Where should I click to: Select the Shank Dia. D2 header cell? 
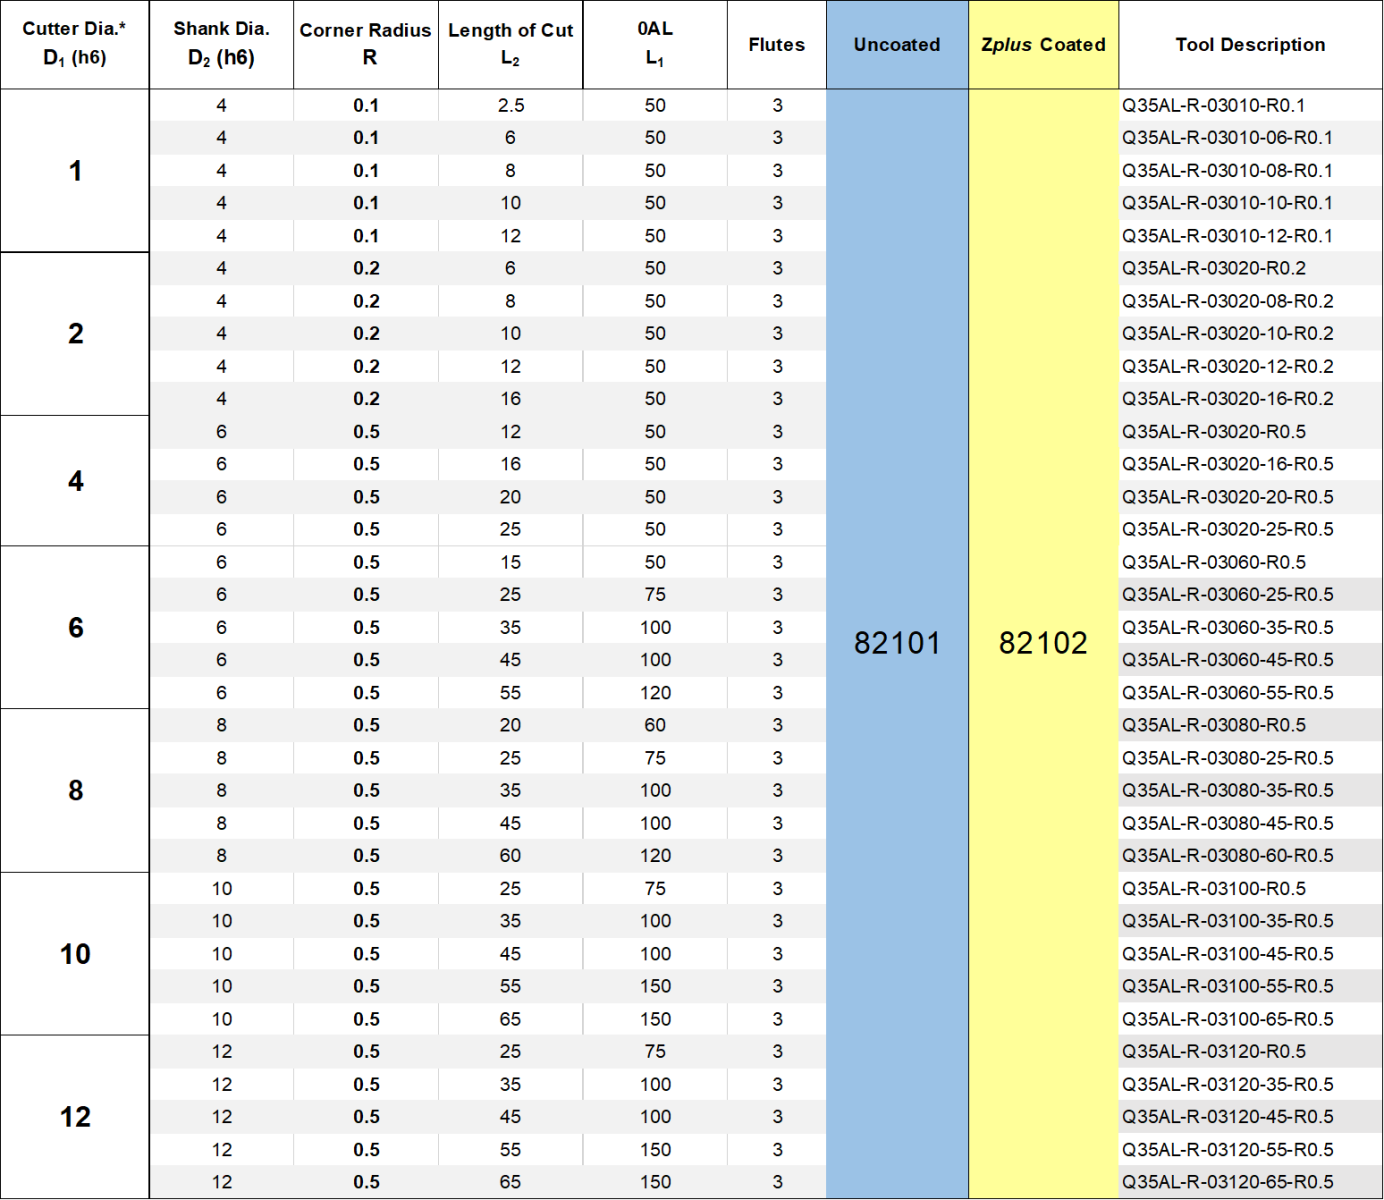point(221,44)
